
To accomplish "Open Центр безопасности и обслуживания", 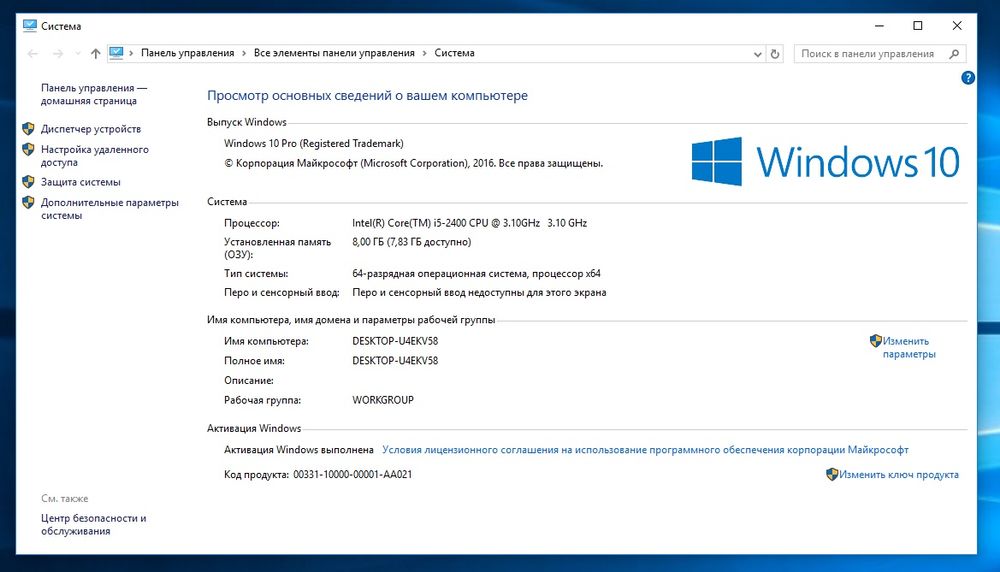I will tap(94, 524).
